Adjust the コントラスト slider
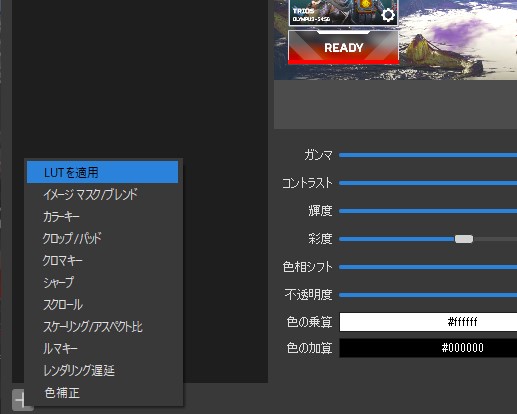The height and width of the screenshot is (414, 517). (x=428, y=183)
